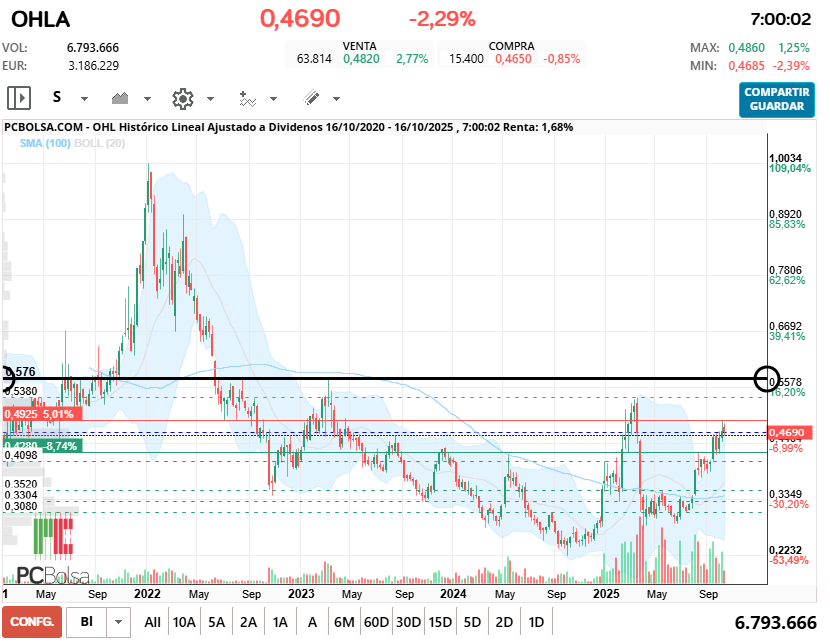The height and width of the screenshot is (643, 830).
Task: Click the SMA (100) indicator label
Action: click(x=45, y=143)
